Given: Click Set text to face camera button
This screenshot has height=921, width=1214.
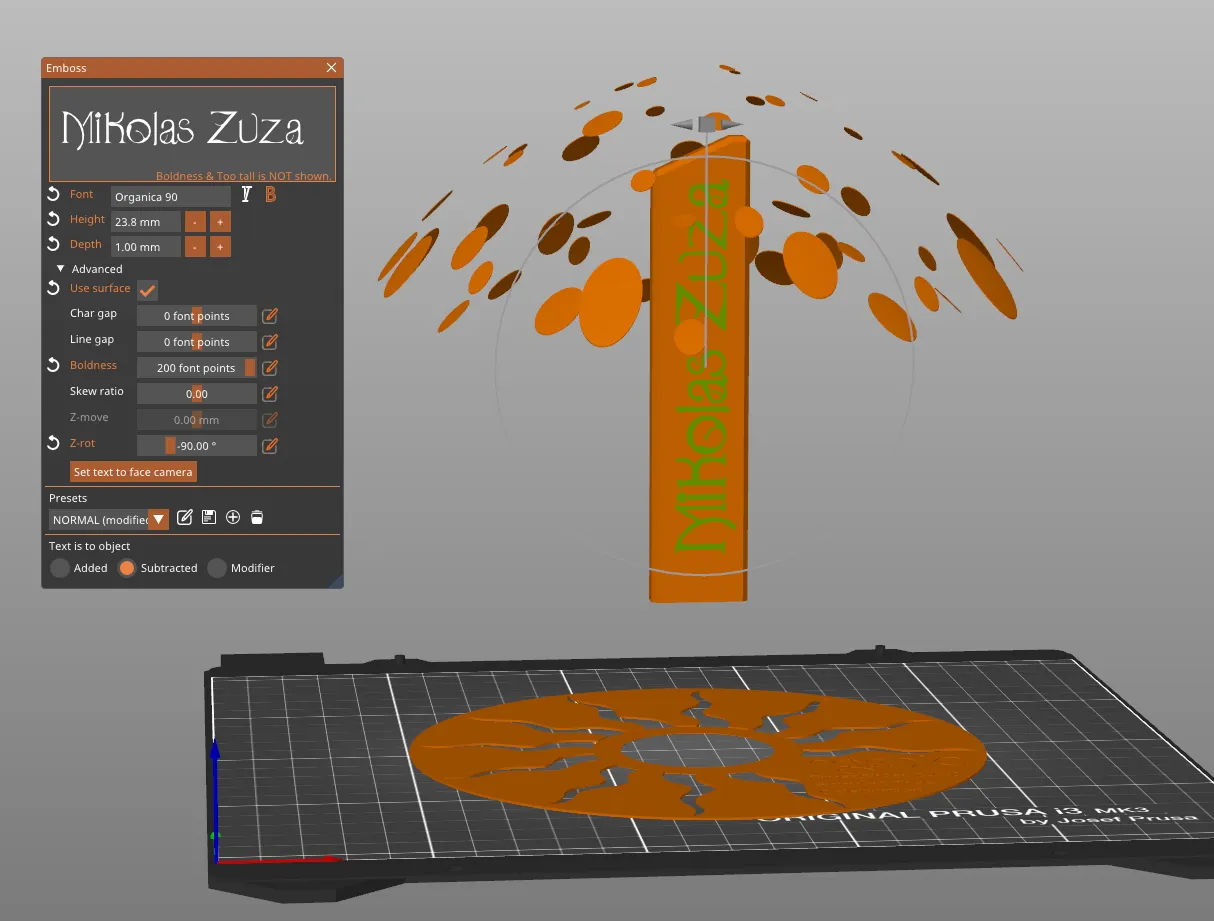Looking at the screenshot, I should [133, 472].
